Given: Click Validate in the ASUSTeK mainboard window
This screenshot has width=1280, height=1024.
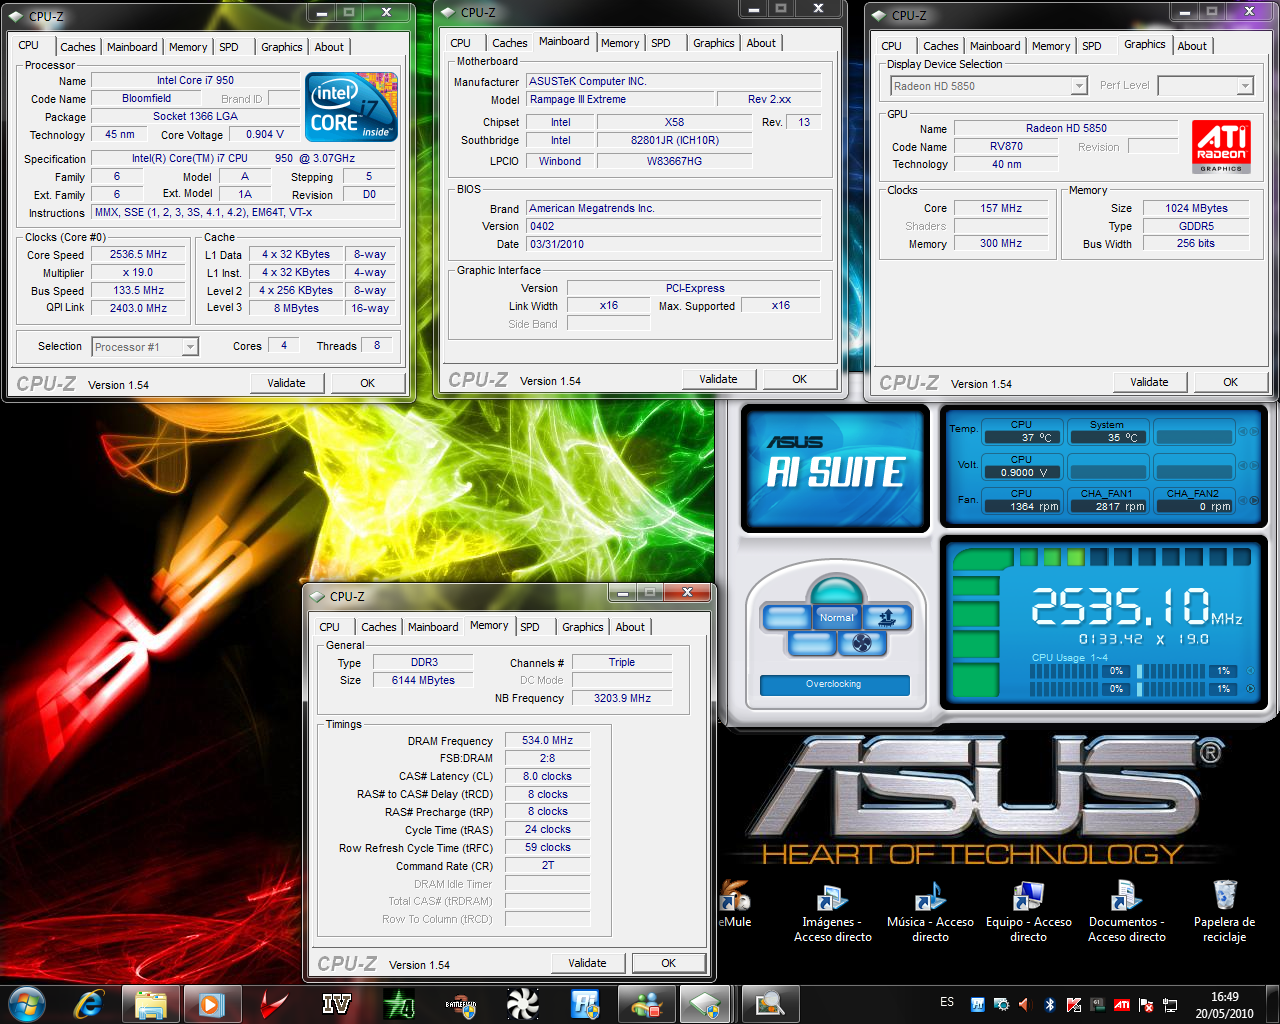Looking at the screenshot, I should (718, 379).
